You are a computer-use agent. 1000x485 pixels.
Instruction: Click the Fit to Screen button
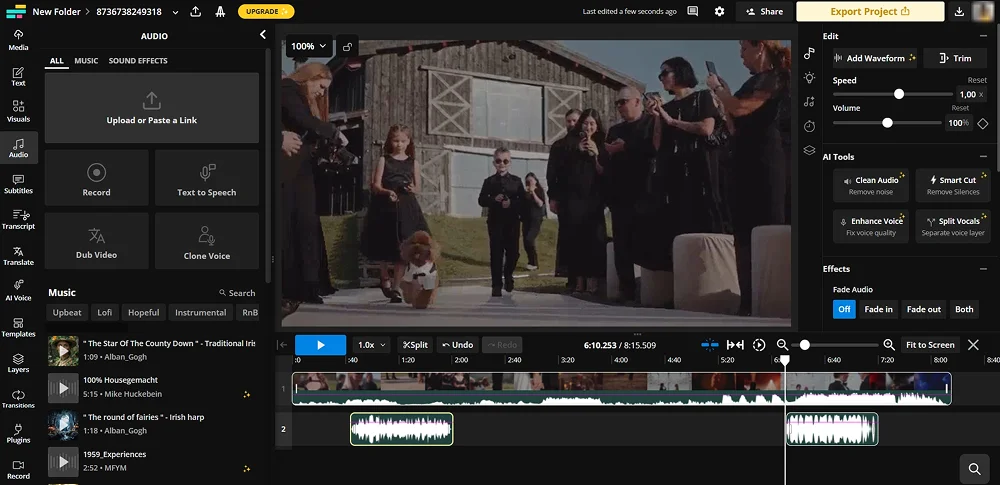tap(930, 345)
